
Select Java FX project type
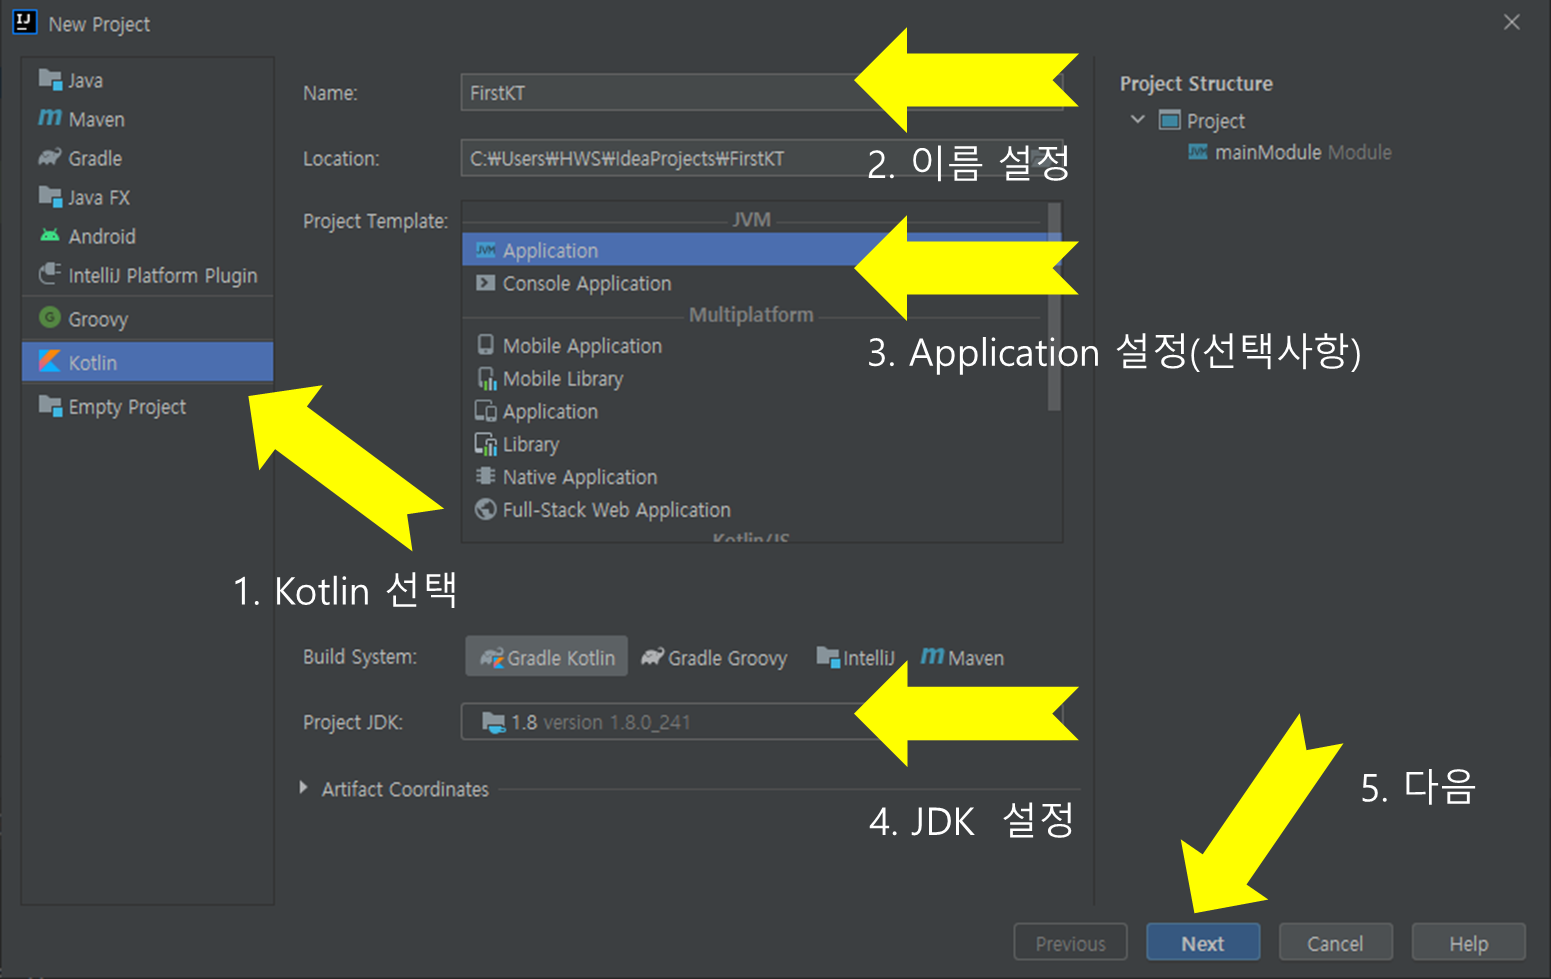click(147, 197)
